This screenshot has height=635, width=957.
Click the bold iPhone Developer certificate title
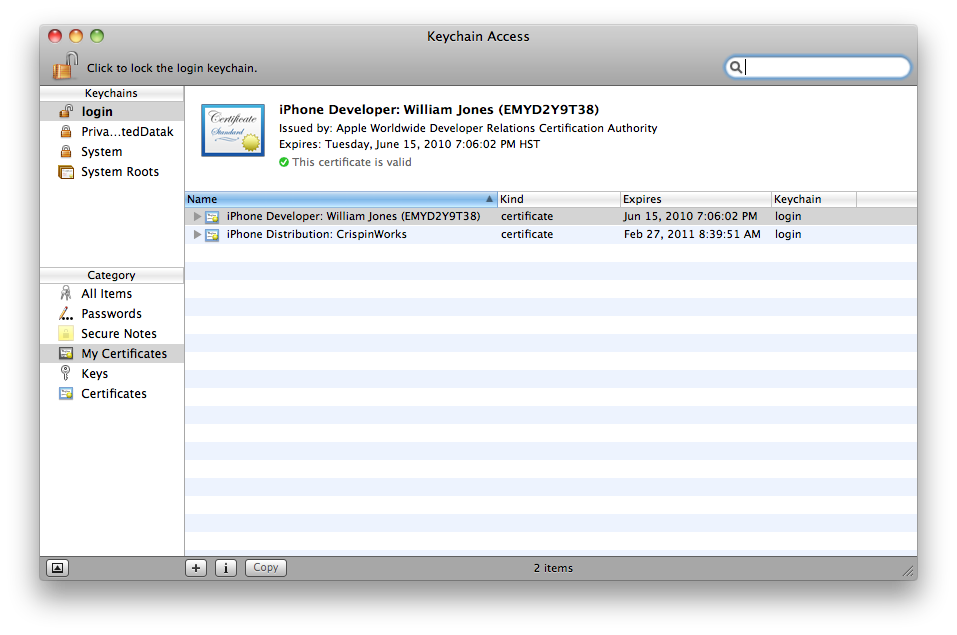click(x=439, y=110)
